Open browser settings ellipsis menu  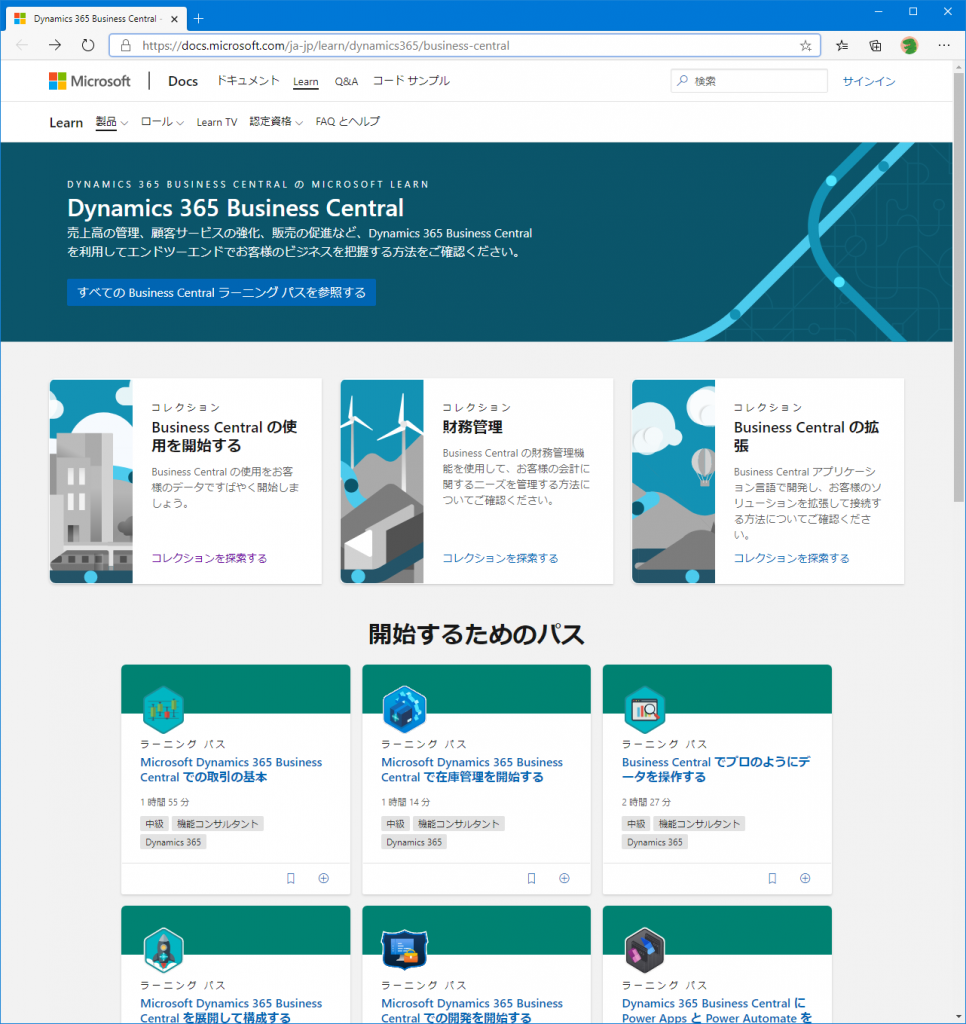(x=943, y=45)
